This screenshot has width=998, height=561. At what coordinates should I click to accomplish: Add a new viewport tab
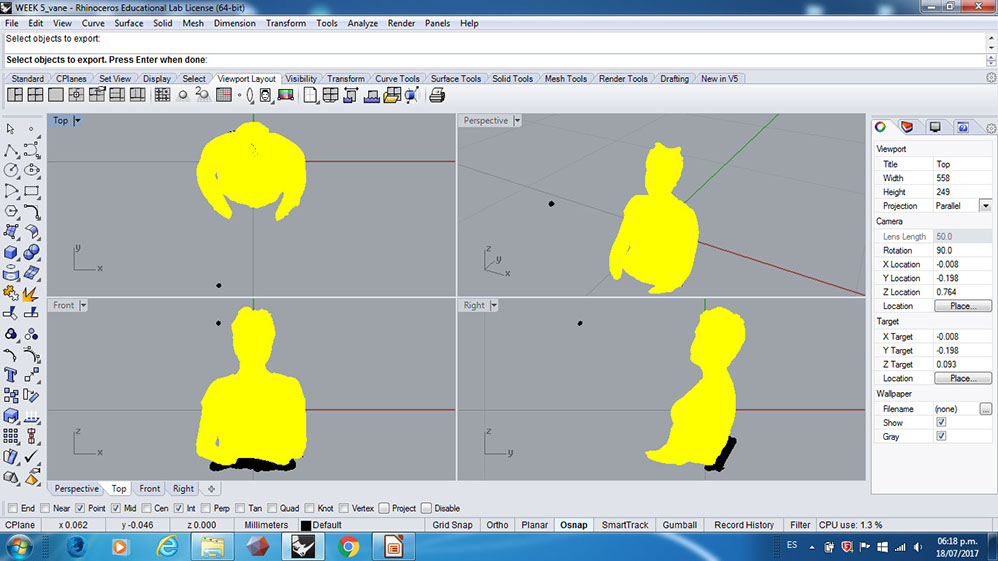tap(211, 488)
